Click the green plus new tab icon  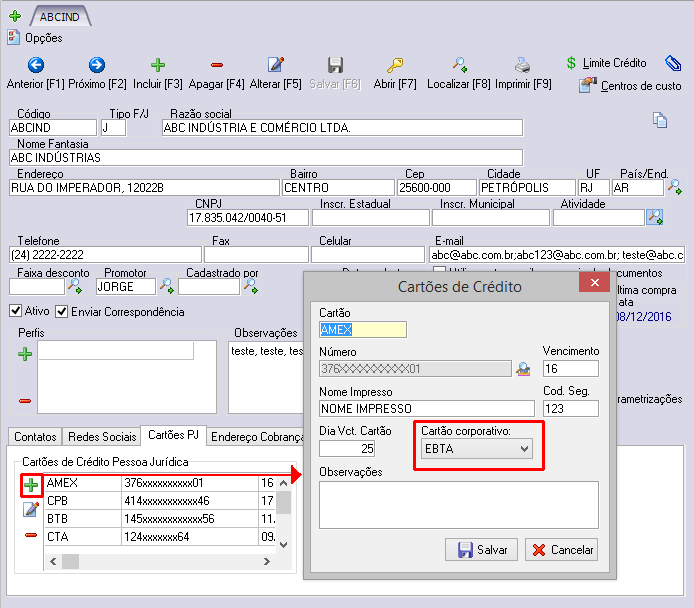point(15,16)
